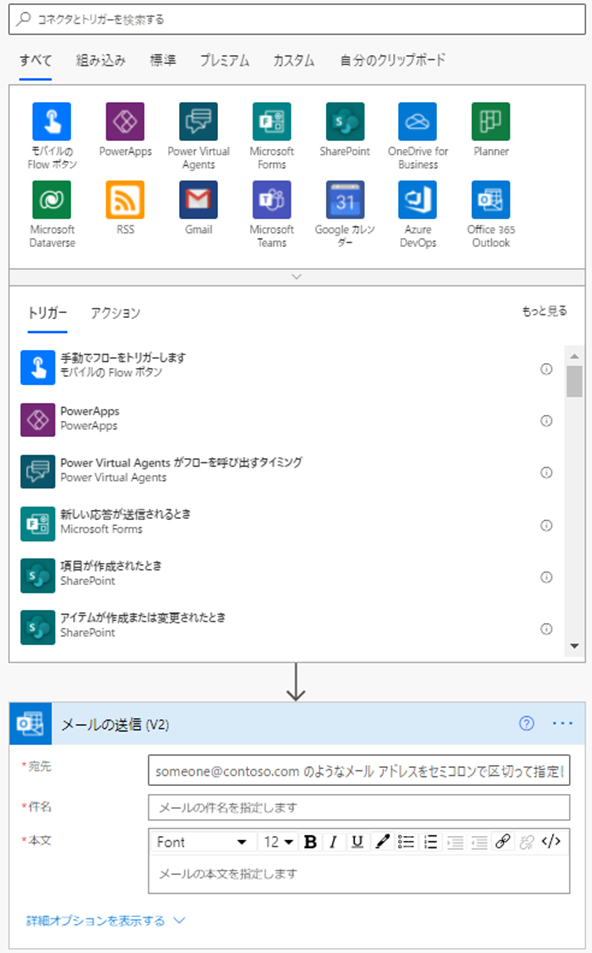This screenshot has height=953, width=592.
Task: Switch to the カスタム tab
Action: [294, 60]
